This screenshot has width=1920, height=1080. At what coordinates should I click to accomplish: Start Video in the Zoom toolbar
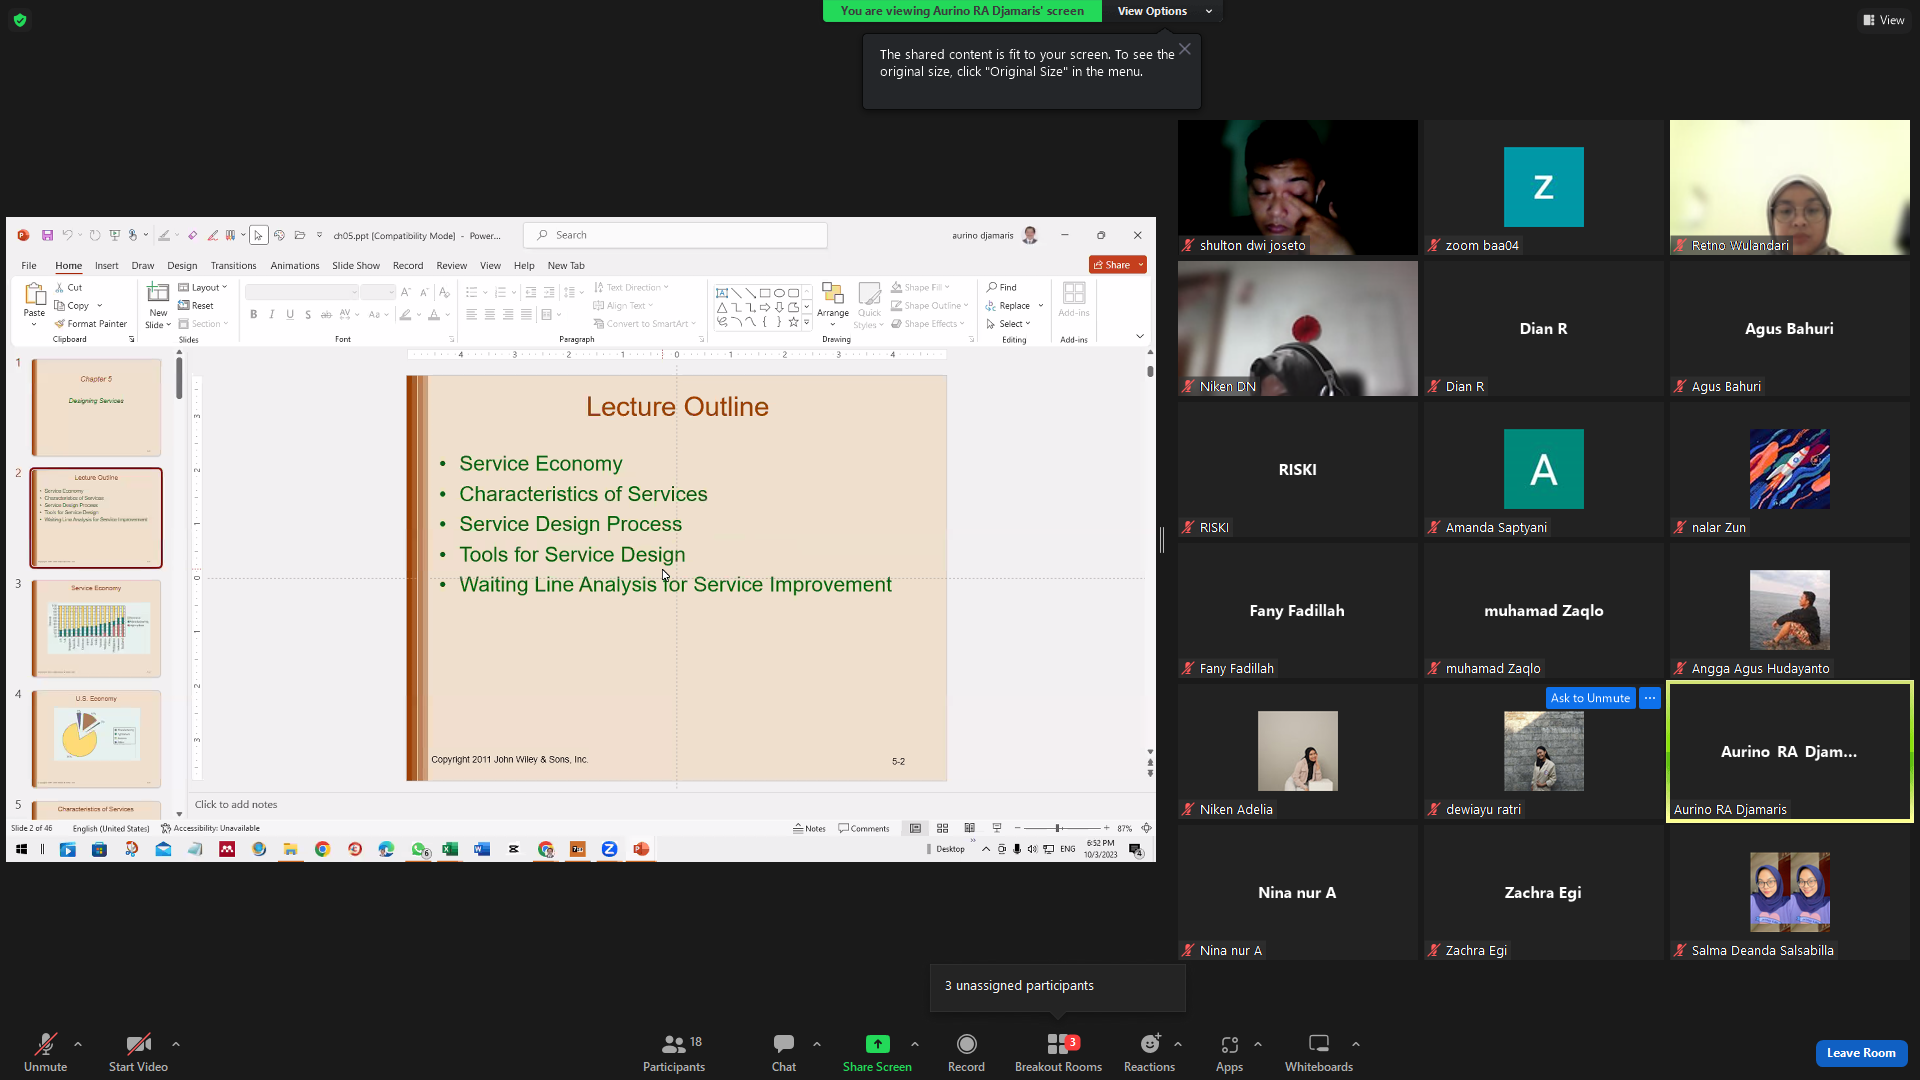pyautogui.click(x=138, y=1052)
